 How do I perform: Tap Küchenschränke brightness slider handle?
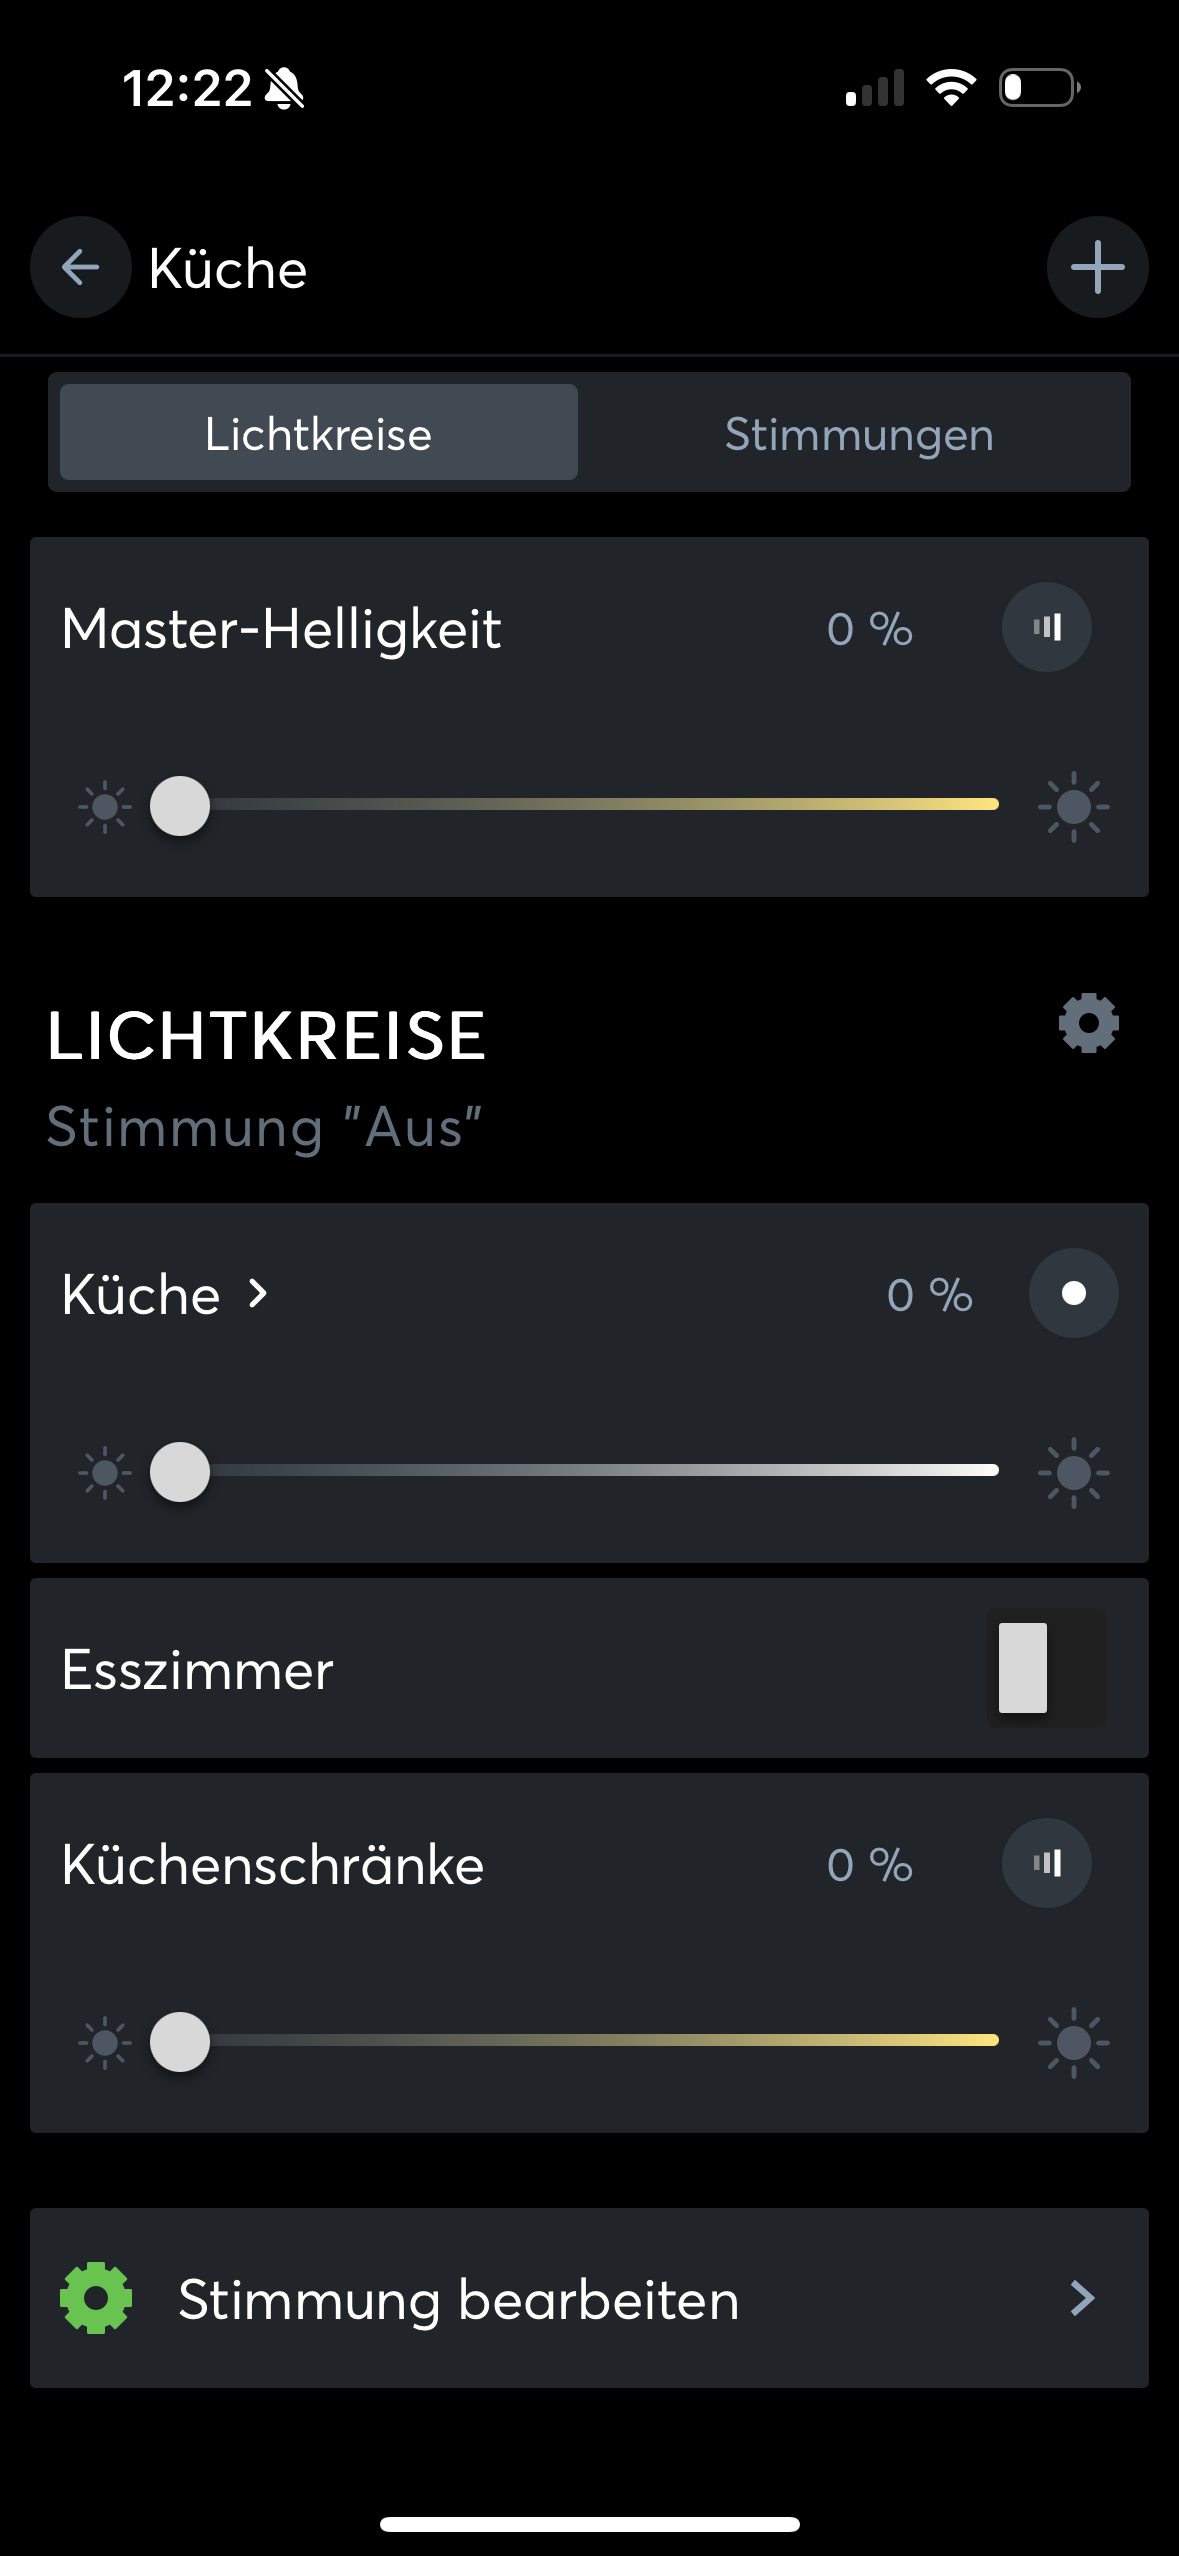pyautogui.click(x=180, y=2042)
